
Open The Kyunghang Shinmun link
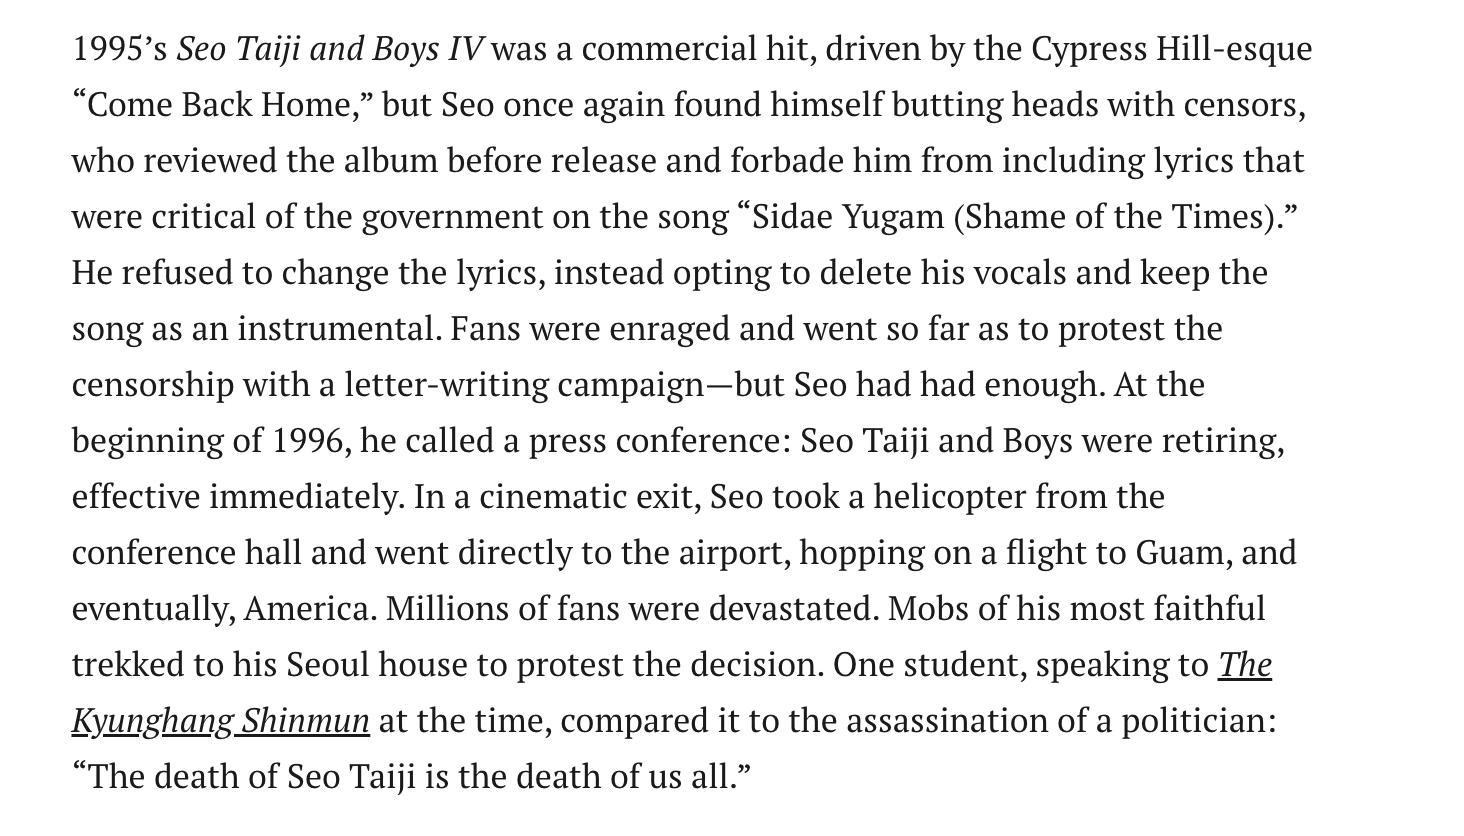pos(1244,665)
